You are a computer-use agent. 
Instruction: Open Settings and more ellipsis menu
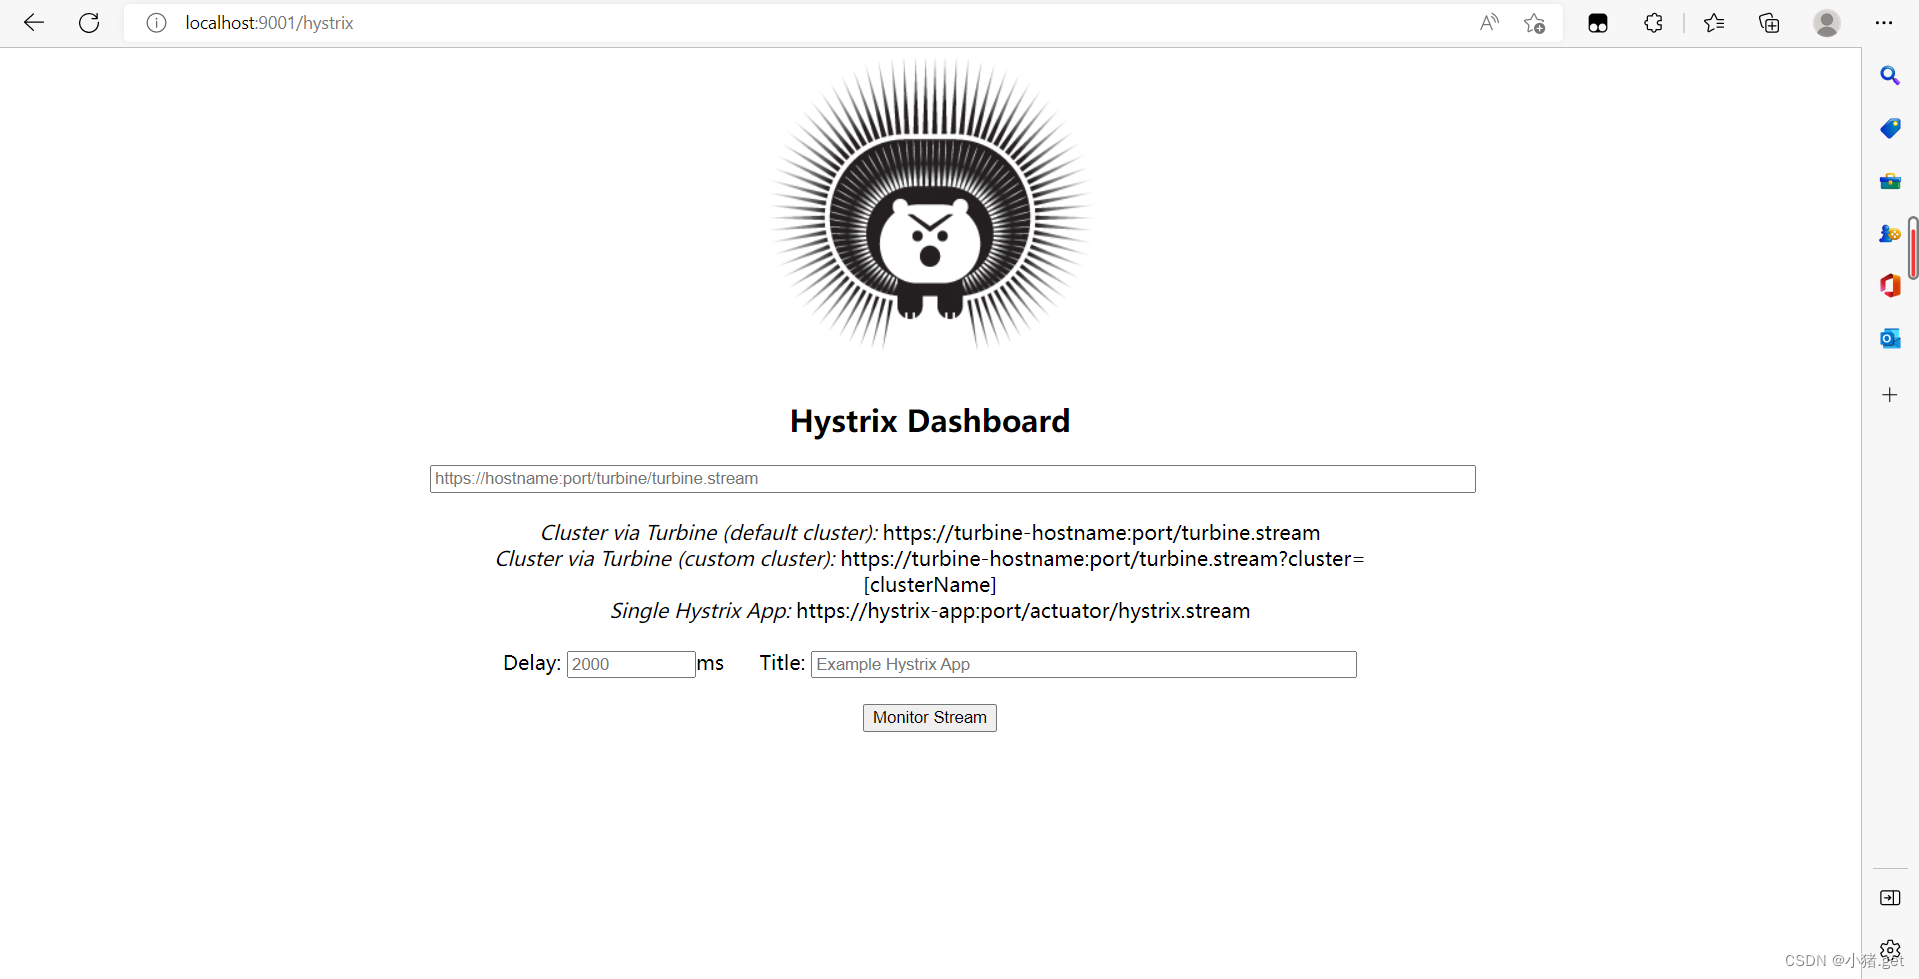(x=1885, y=22)
